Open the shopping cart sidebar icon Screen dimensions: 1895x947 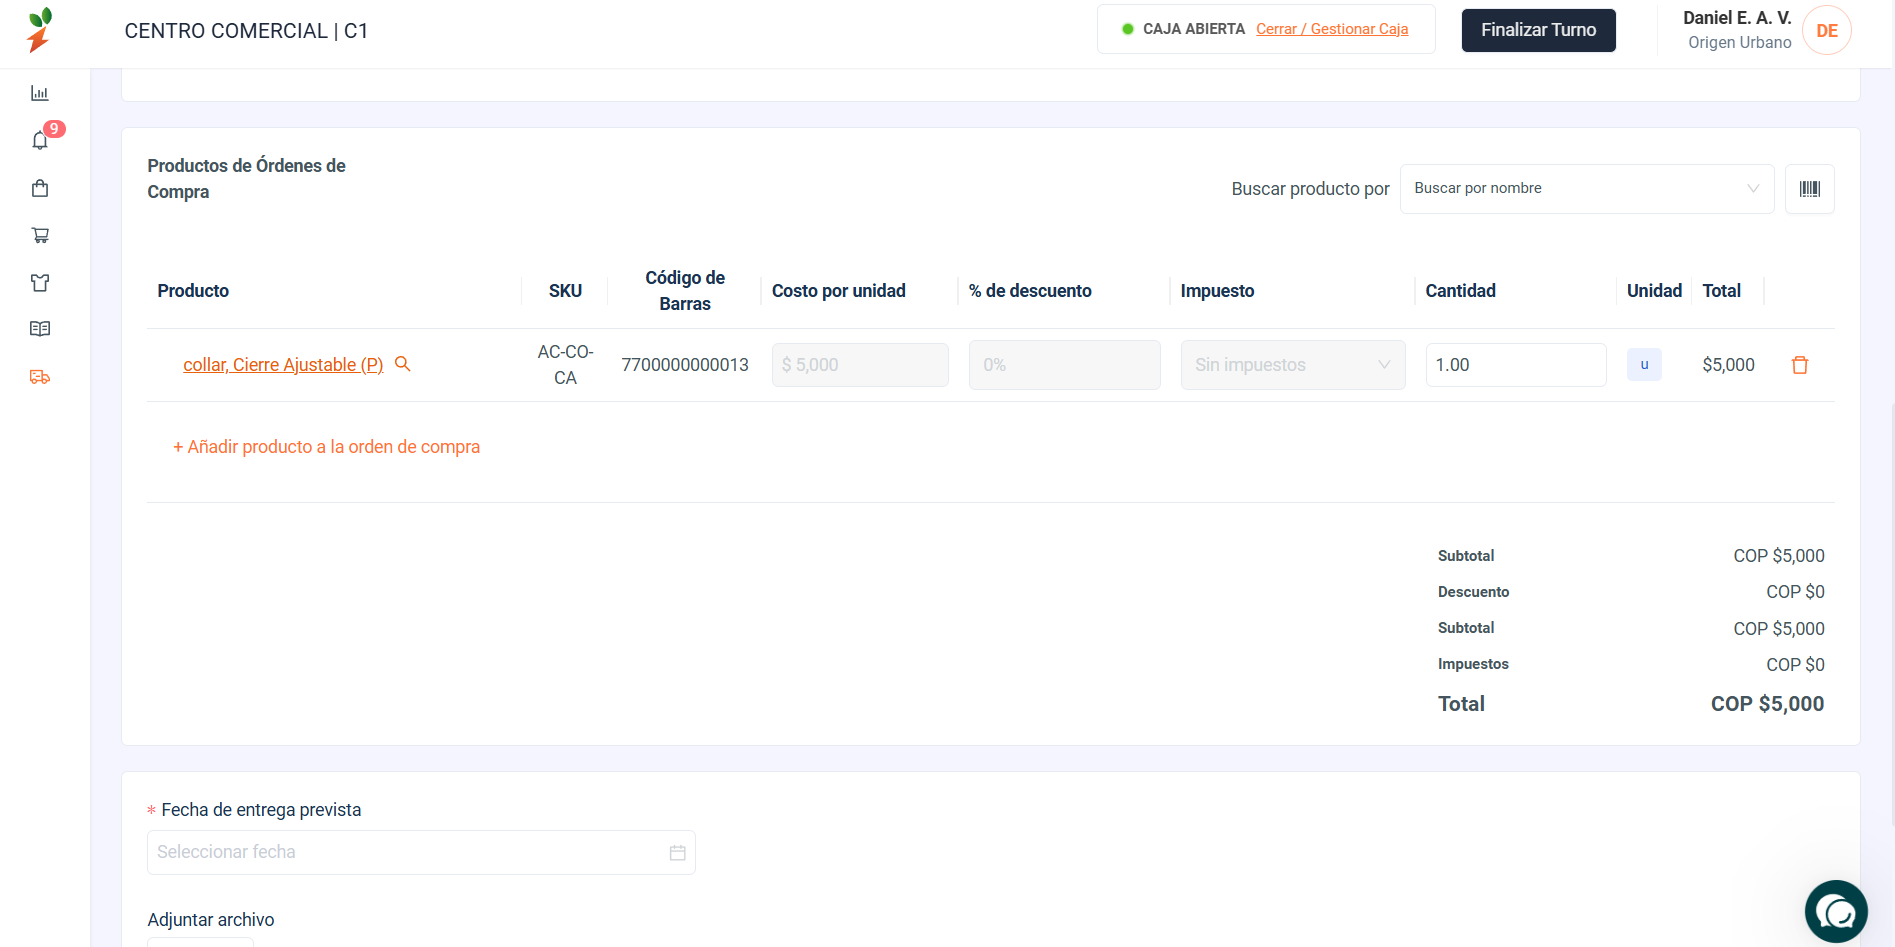pyautogui.click(x=40, y=235)
